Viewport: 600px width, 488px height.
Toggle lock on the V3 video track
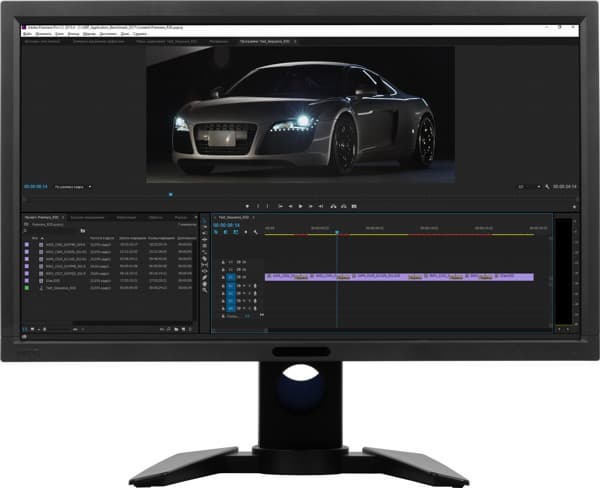(x=223, y=263)
